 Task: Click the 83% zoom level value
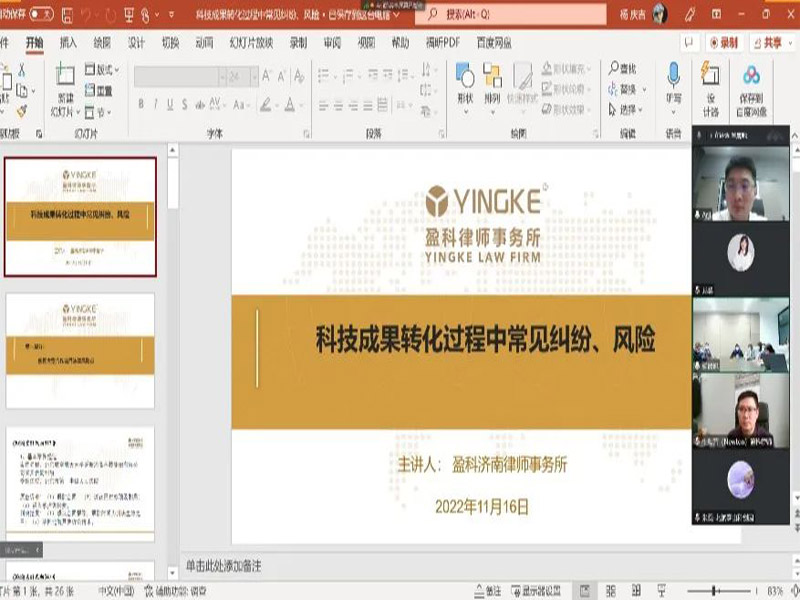[774, 591]
